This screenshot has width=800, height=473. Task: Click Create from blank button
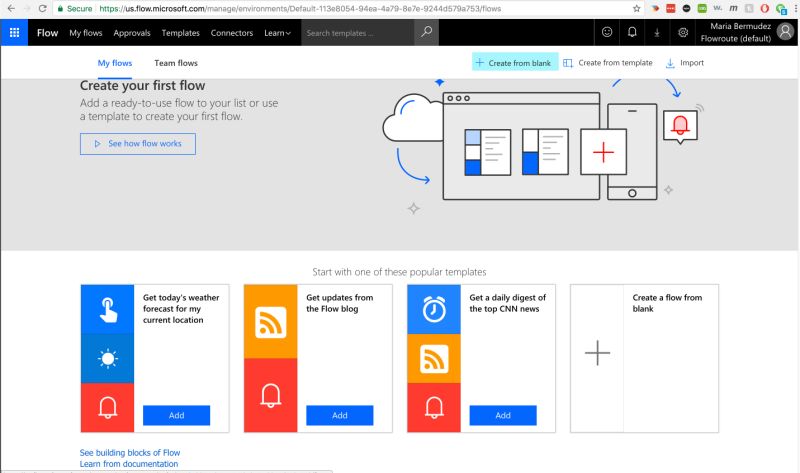click(515, 63)
